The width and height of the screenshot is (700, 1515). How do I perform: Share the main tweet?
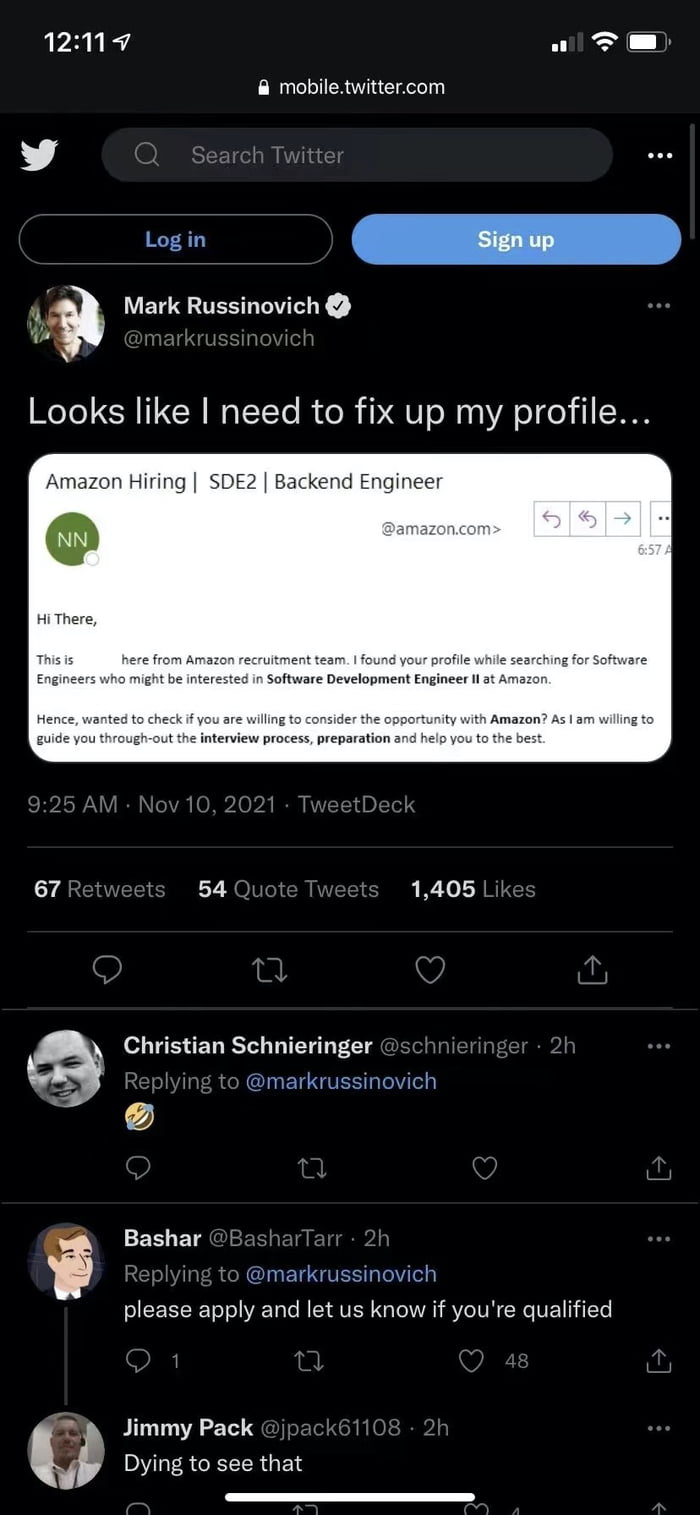[x=592, y=969]
